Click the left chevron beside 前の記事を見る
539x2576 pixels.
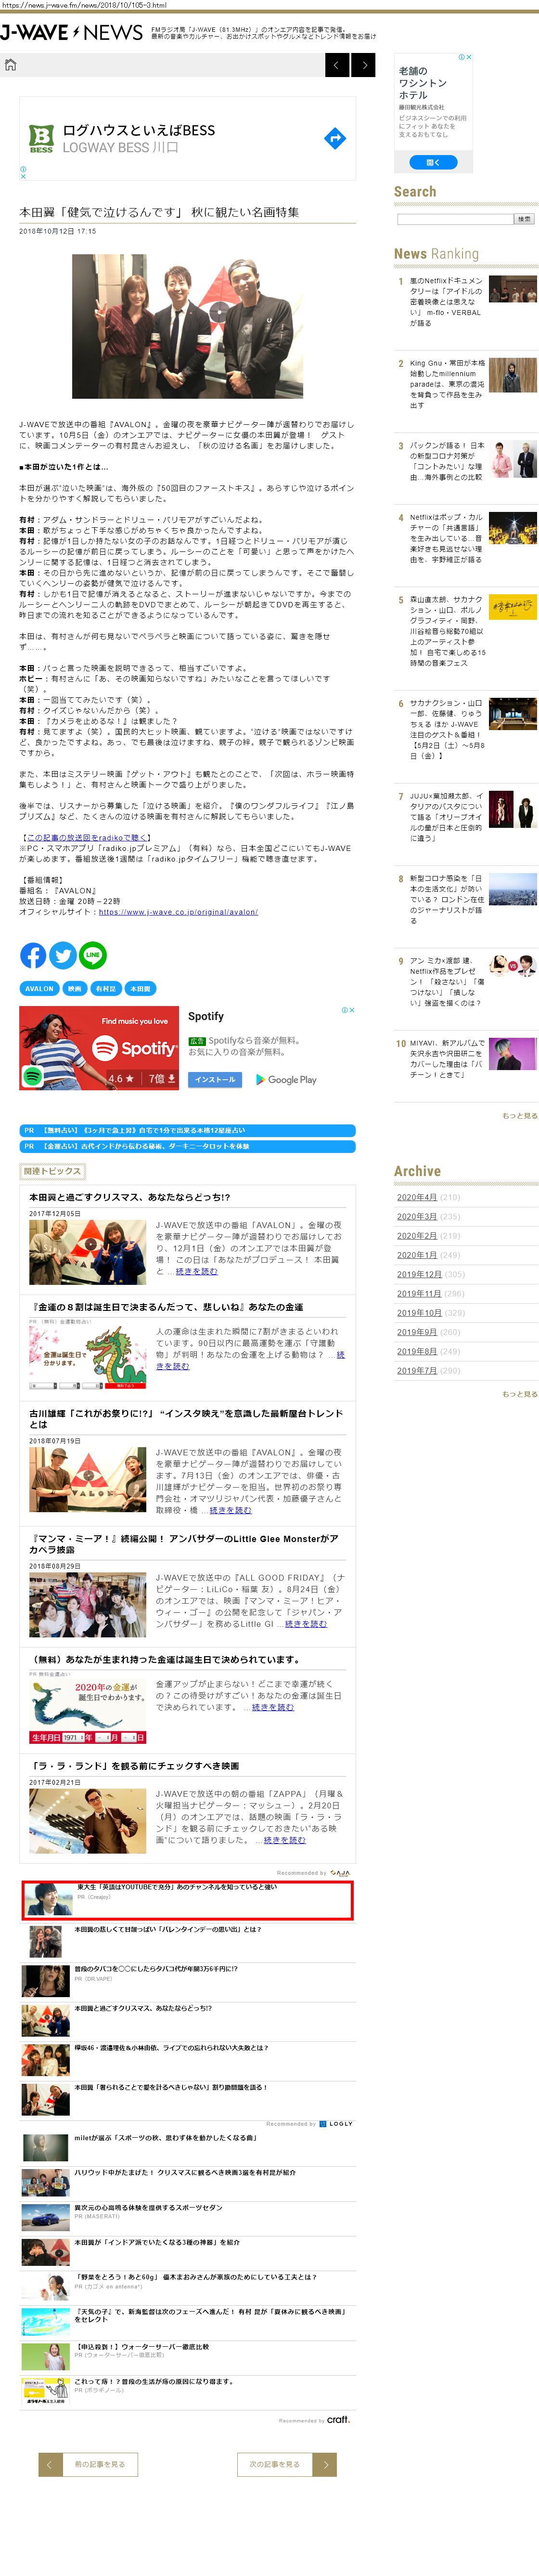[49, 2465]
